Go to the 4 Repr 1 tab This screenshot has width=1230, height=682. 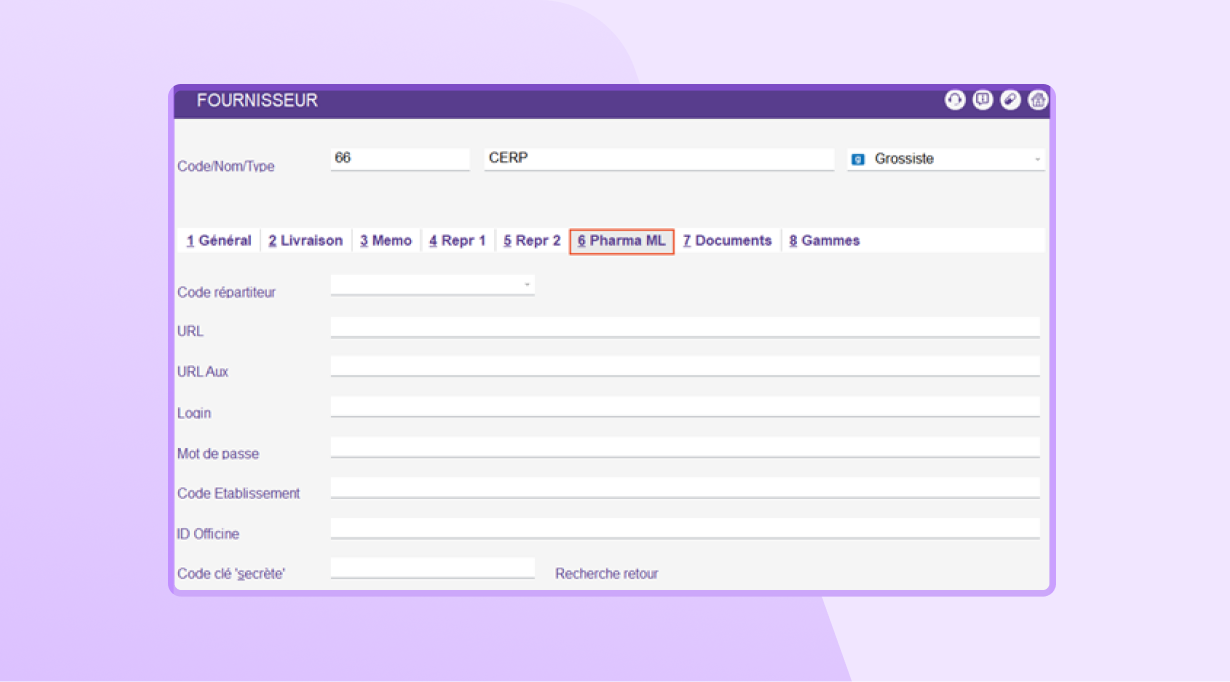pyautogui.click(x=458, y=241)
